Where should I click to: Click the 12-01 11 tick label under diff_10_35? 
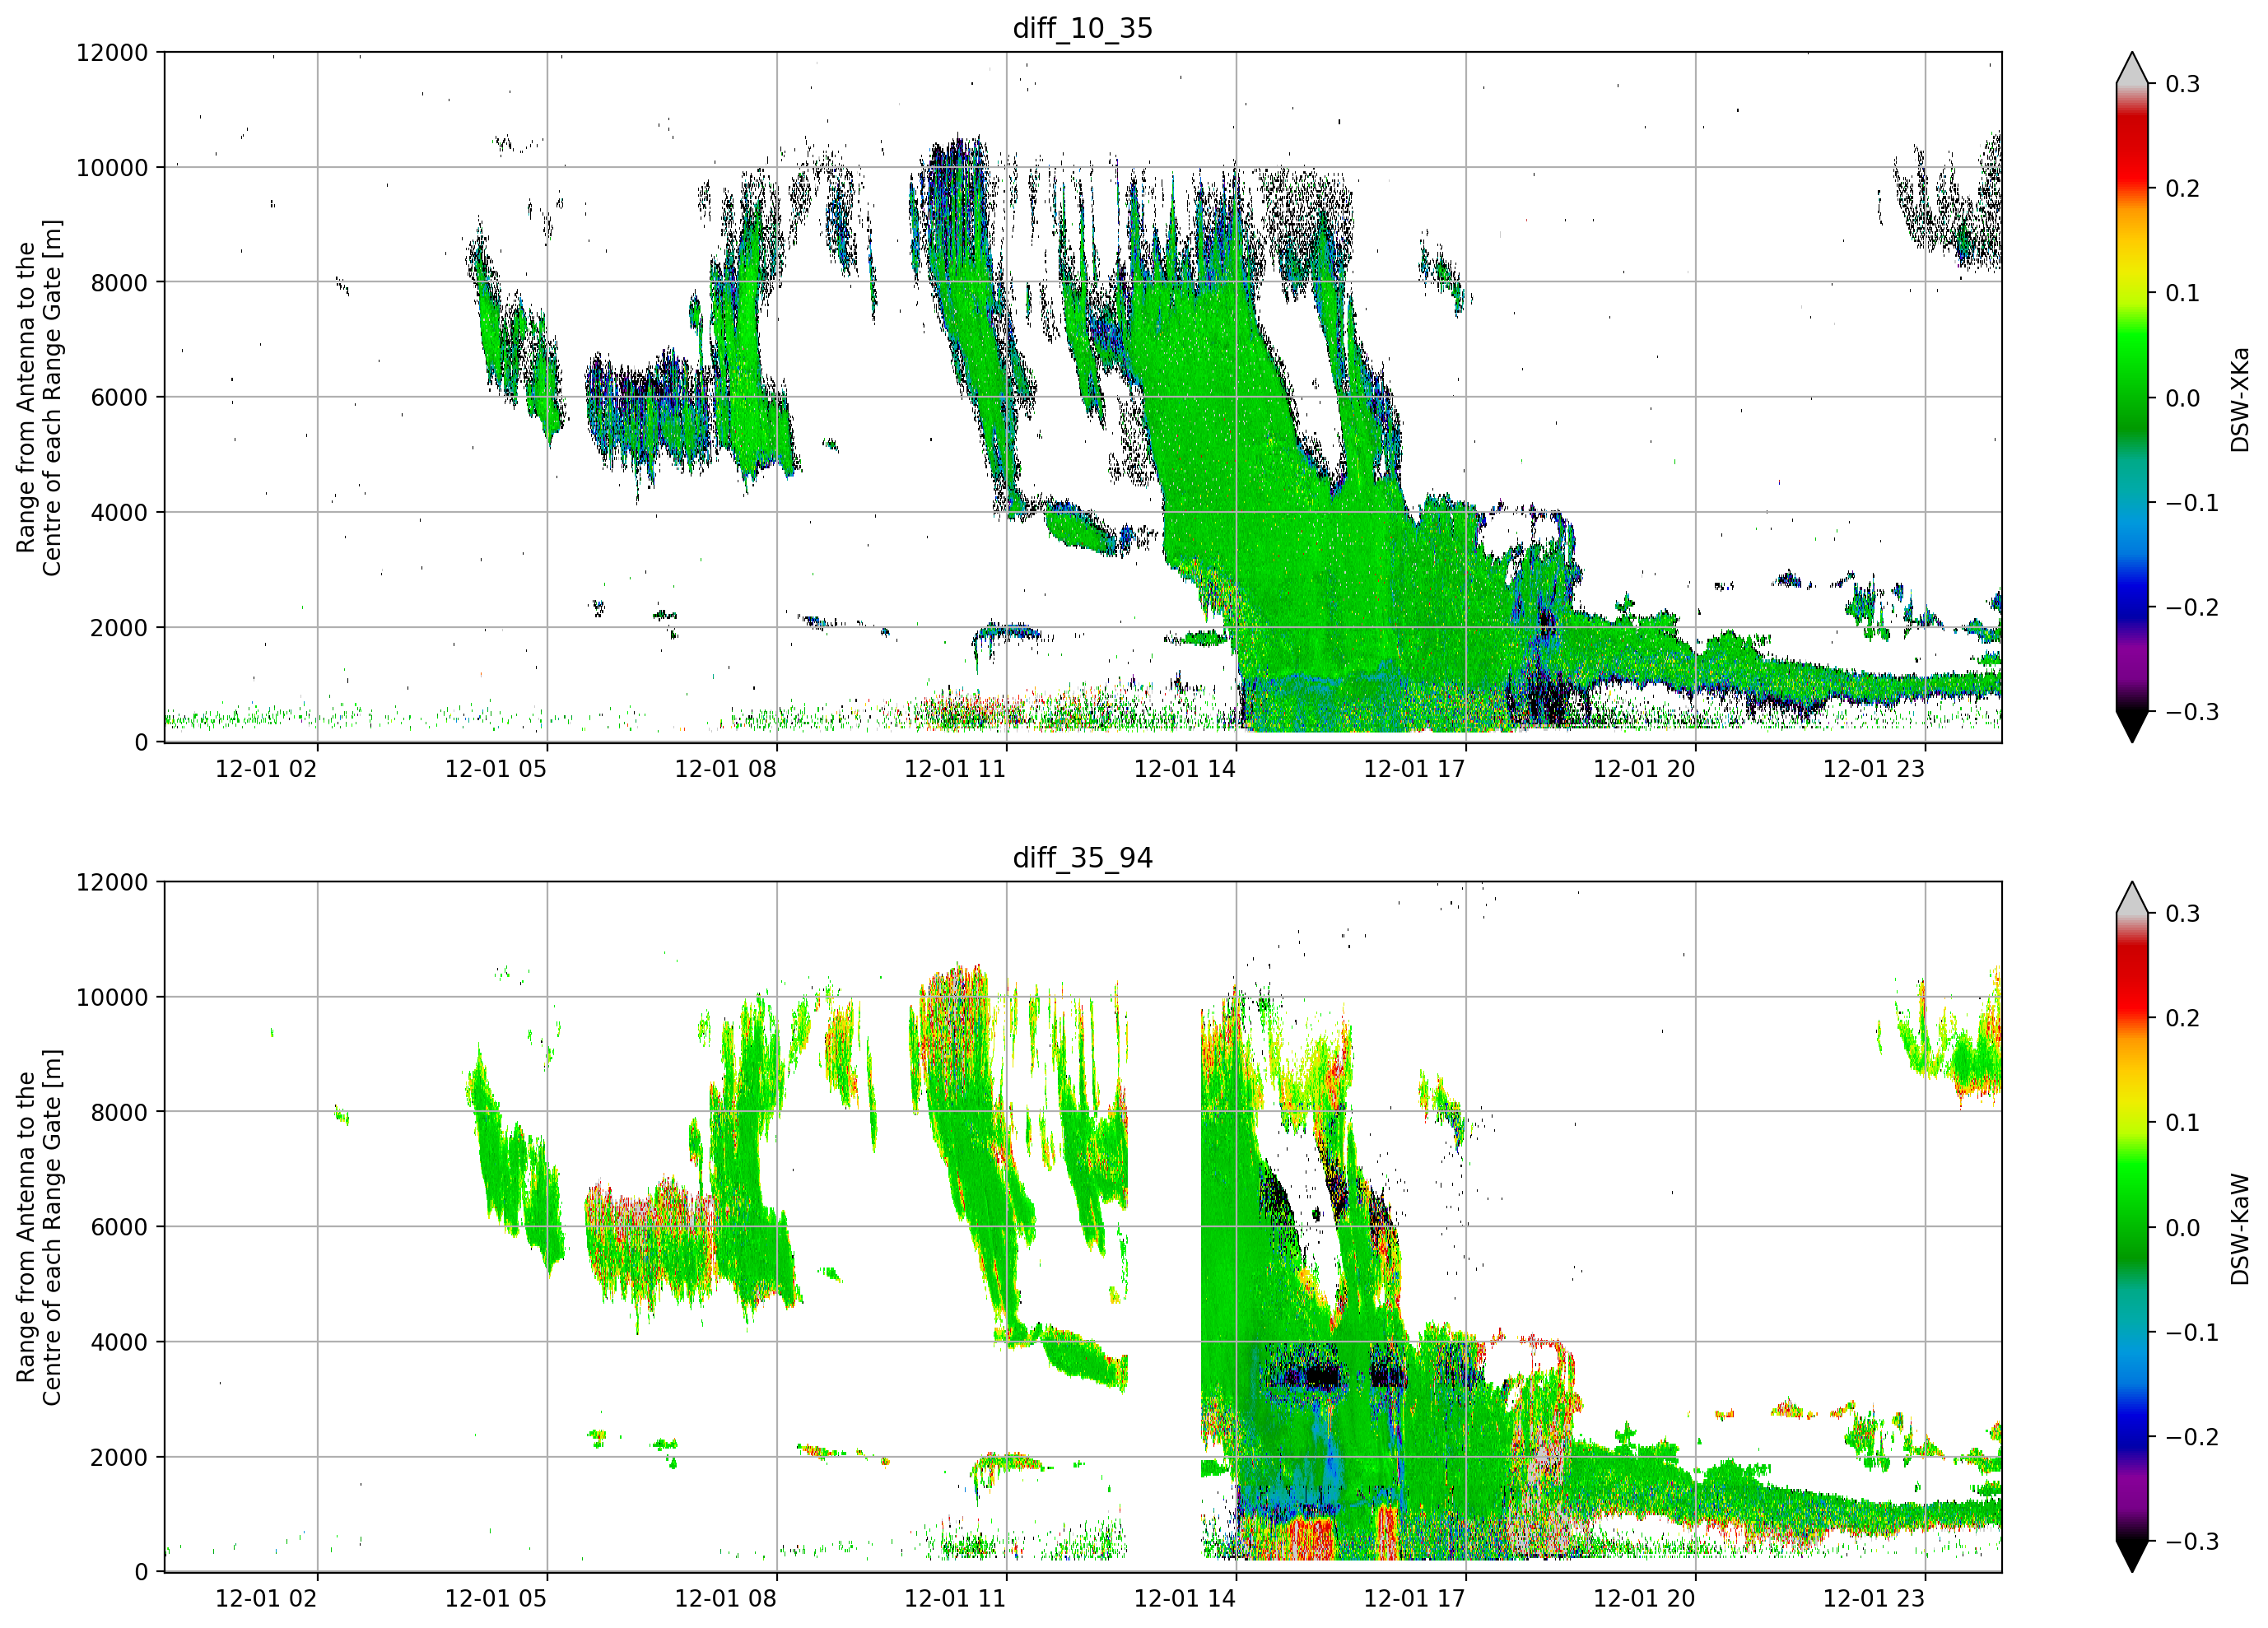point(955,769)
